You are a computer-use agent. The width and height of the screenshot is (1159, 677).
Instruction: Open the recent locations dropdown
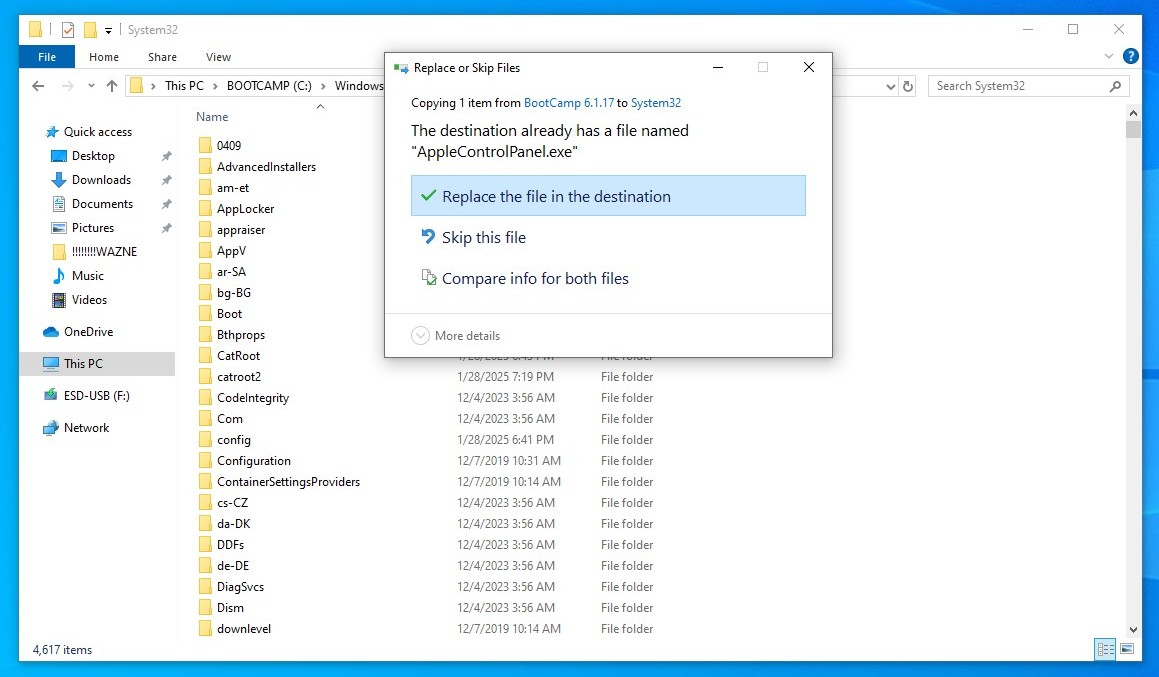click(x=91, y=86)
